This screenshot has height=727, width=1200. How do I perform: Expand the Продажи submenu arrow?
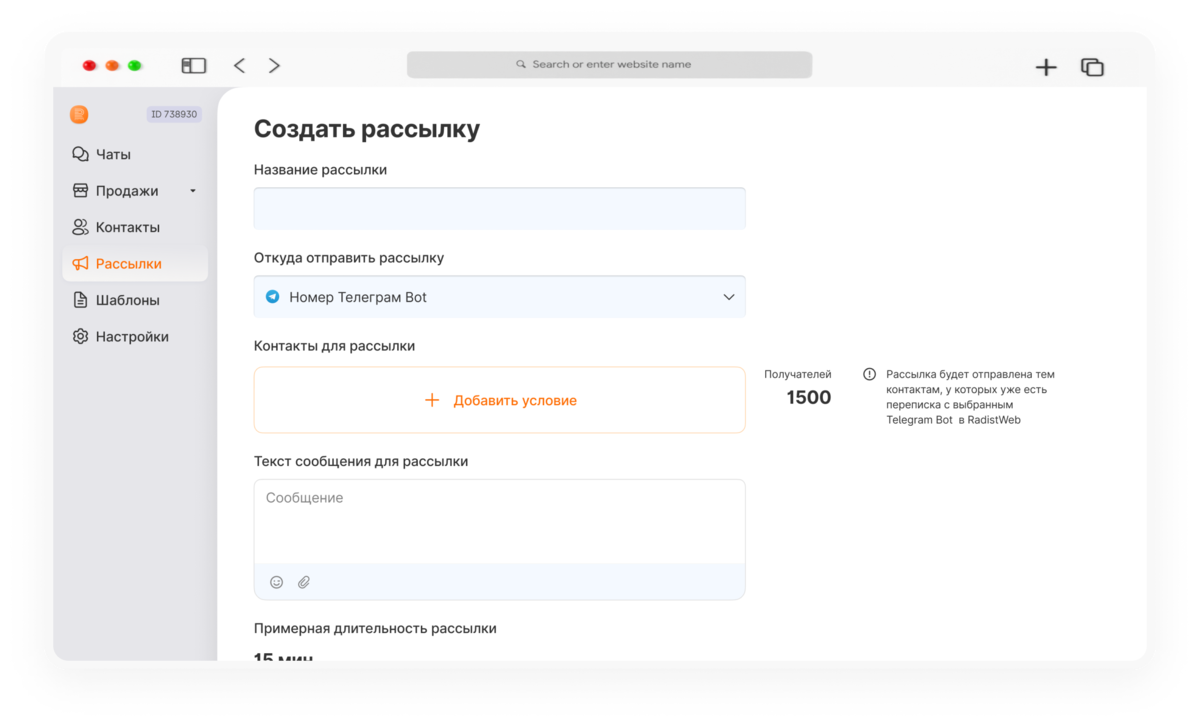(193, 191)
